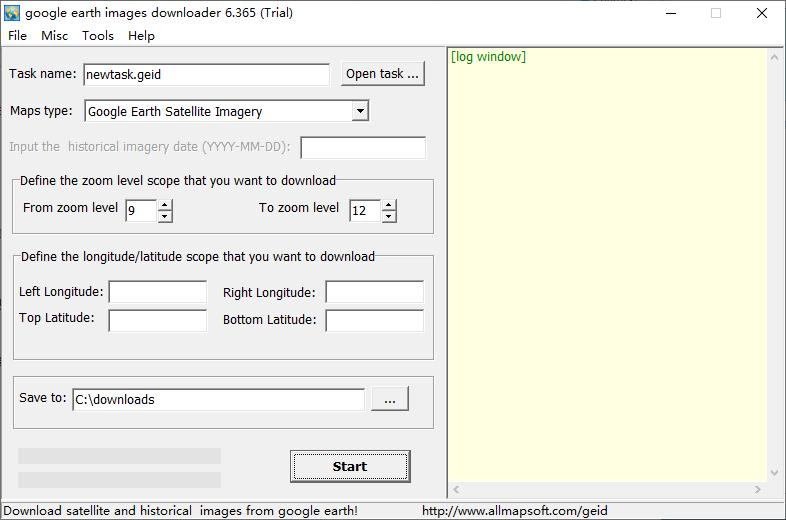The image size is (786, 520).
Task: Decrease the To zoom level value
Action: (x=388, y=217)
